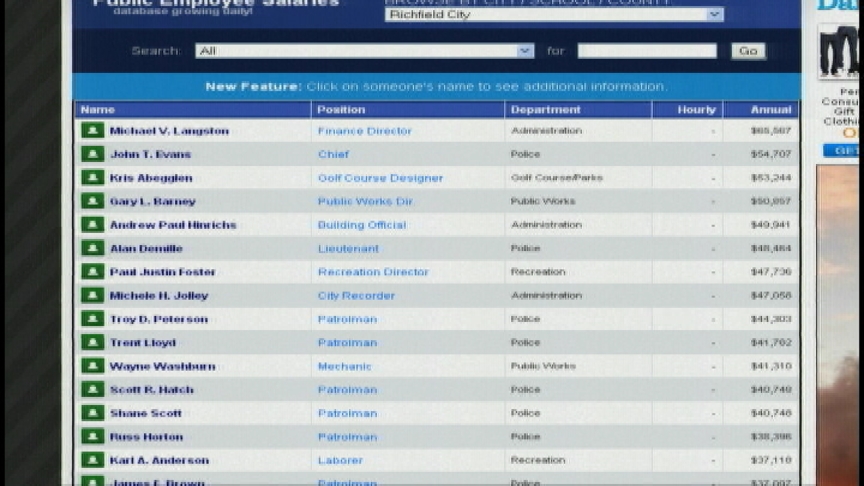Click the Golf Course Designer position link
Image resolution: width=864 pixels, height=486 pixels.
pyautogui.click(x=380, y=178)
